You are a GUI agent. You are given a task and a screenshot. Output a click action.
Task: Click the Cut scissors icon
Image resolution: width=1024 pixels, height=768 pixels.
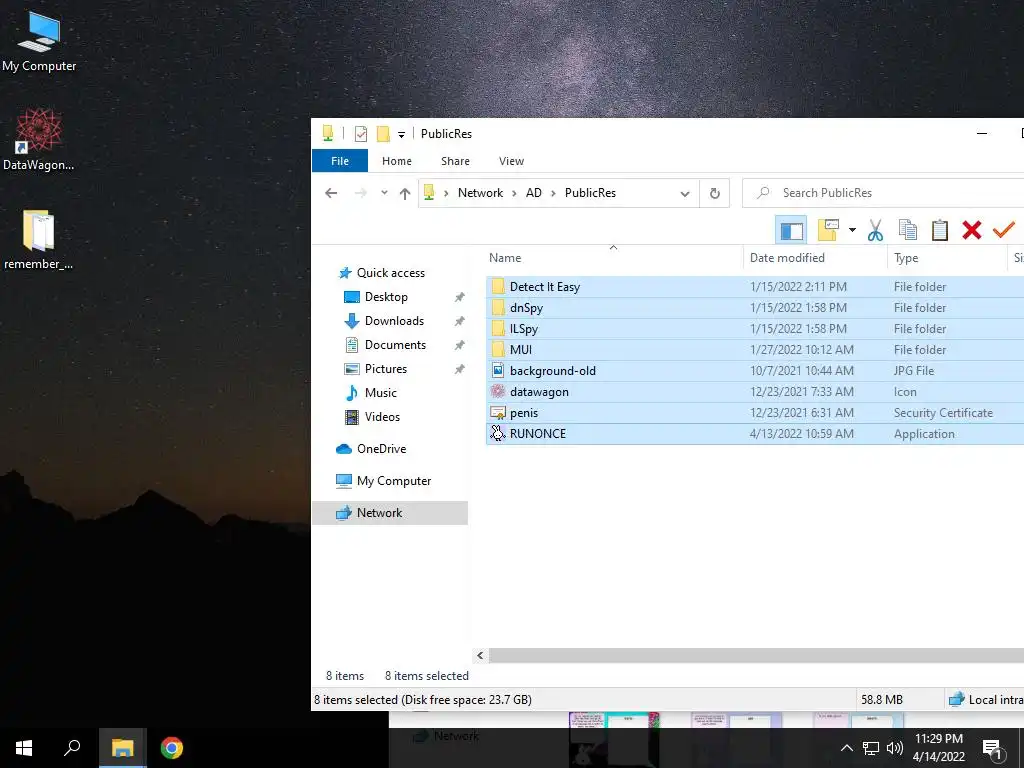[875, 230]
